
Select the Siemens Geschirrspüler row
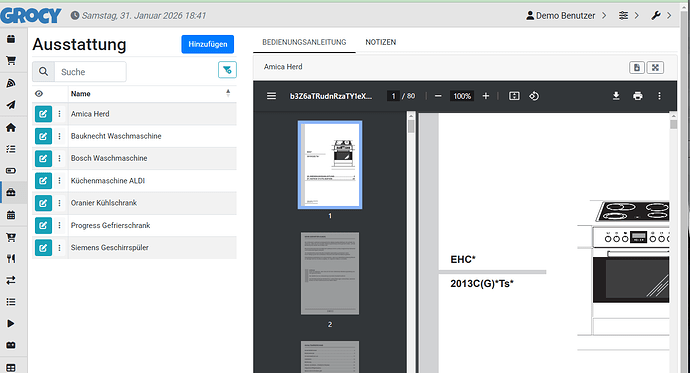click(x=134, y=248)
